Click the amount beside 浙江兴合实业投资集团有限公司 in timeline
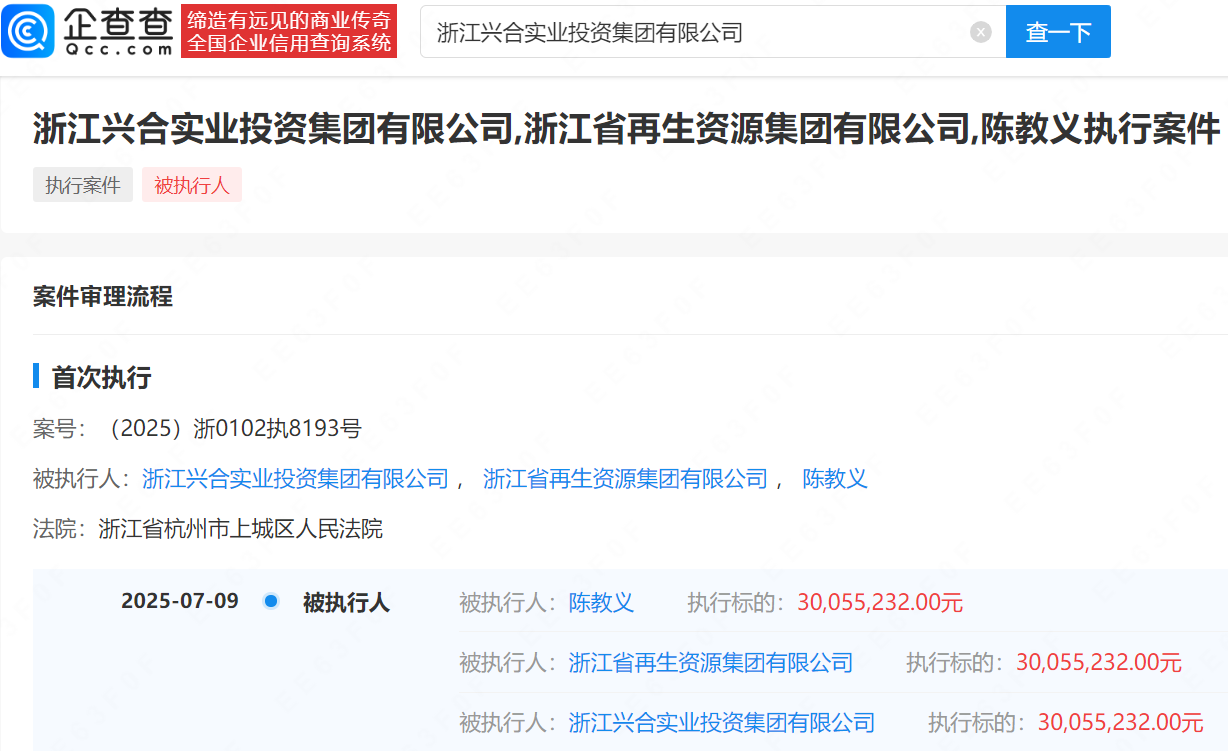This screenshot has height=751, width=1228. 1121,722
